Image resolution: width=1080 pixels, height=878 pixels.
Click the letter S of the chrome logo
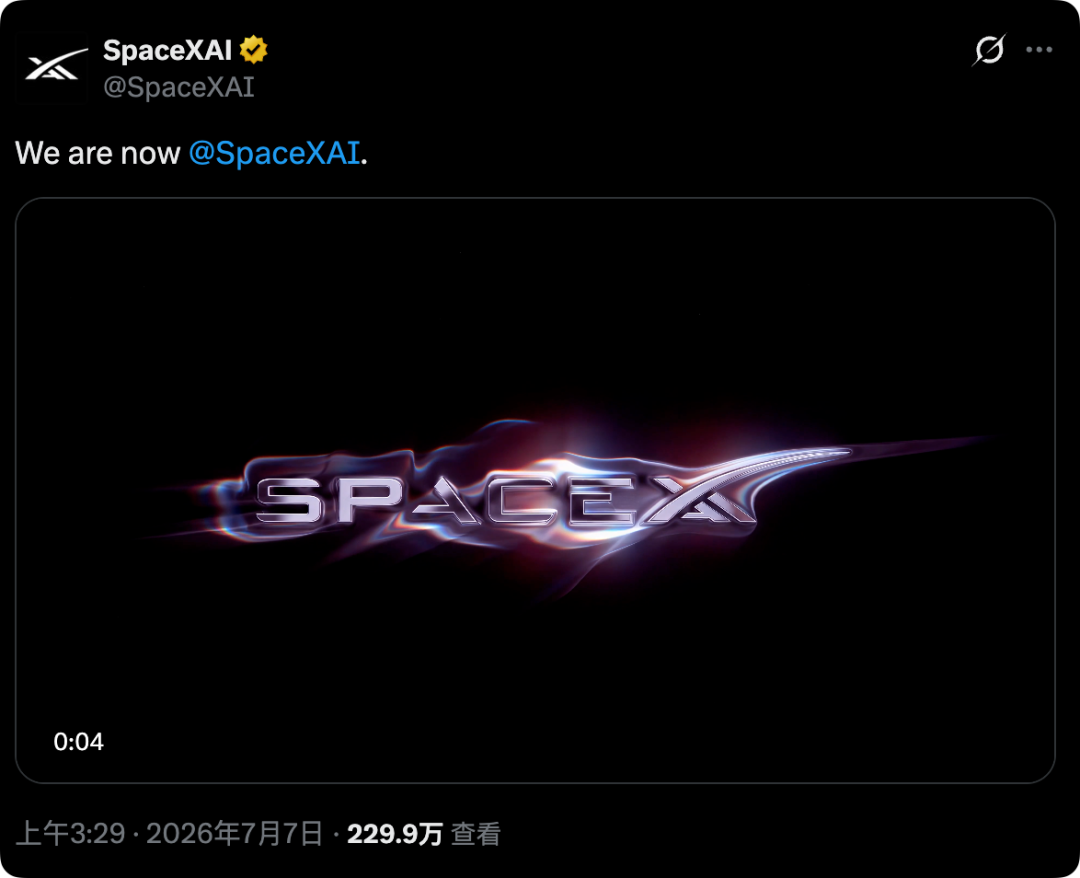click(x=288, y=501)
